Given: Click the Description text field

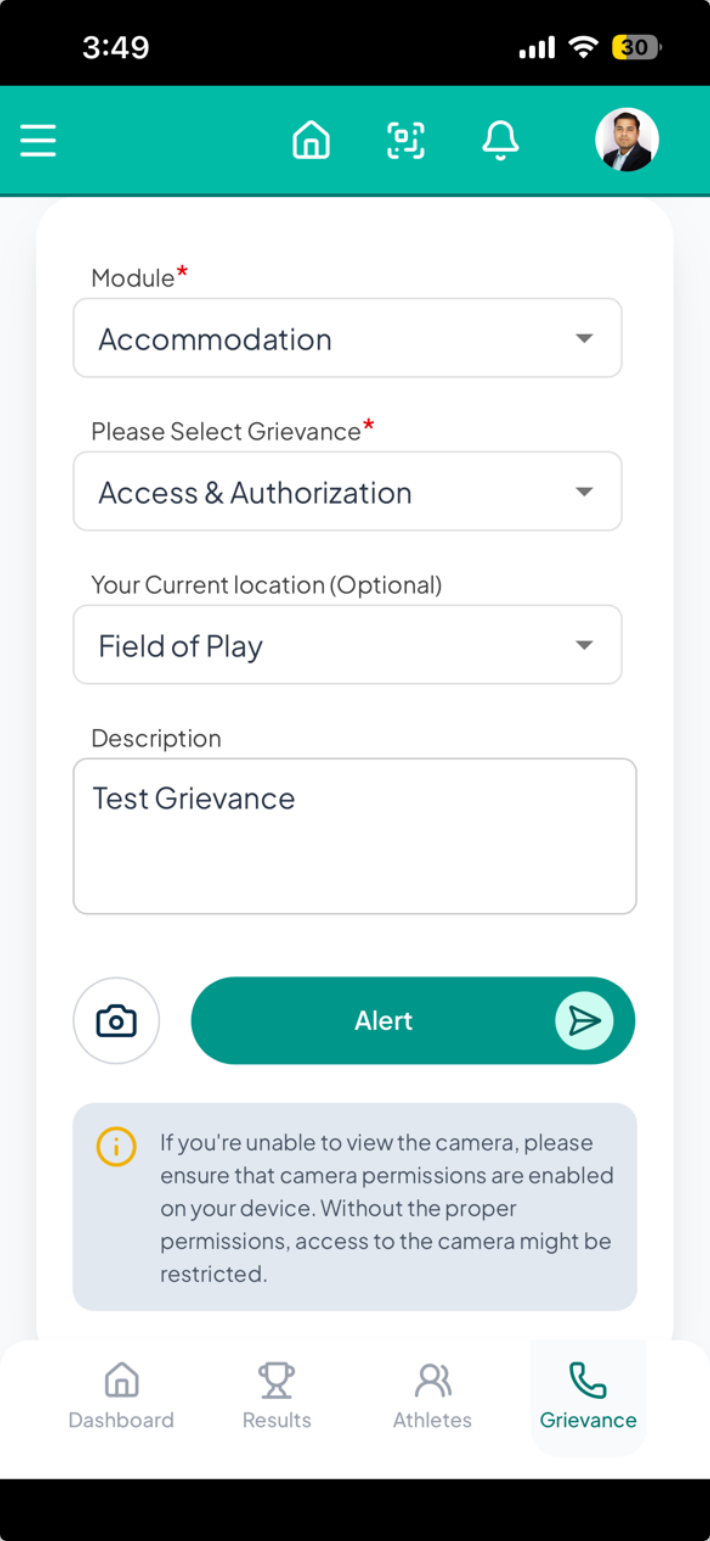Looking at the screenshot, I should point(355,836).
